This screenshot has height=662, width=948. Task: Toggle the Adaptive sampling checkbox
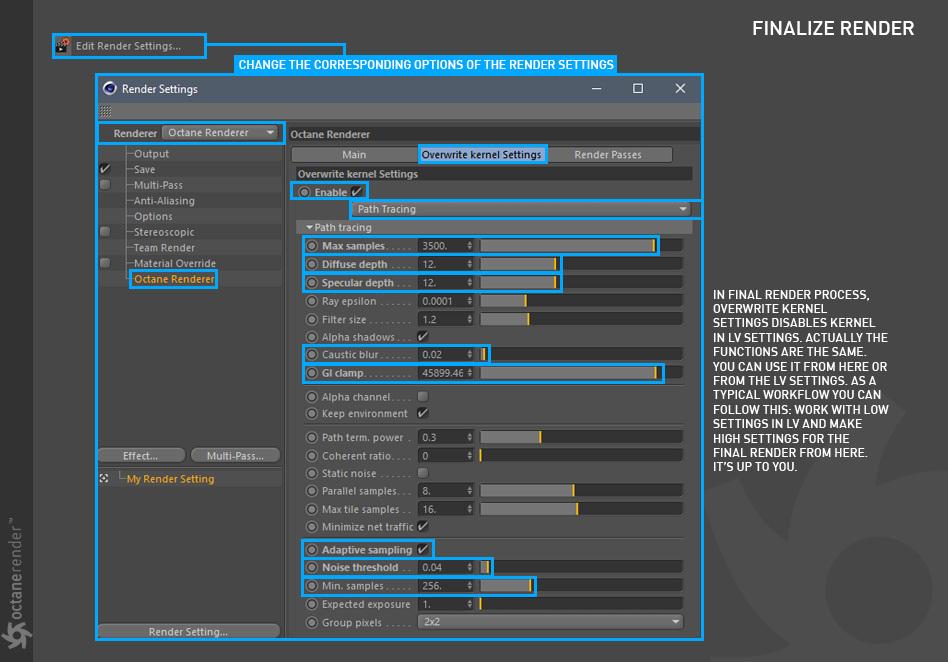coord(423,549)
